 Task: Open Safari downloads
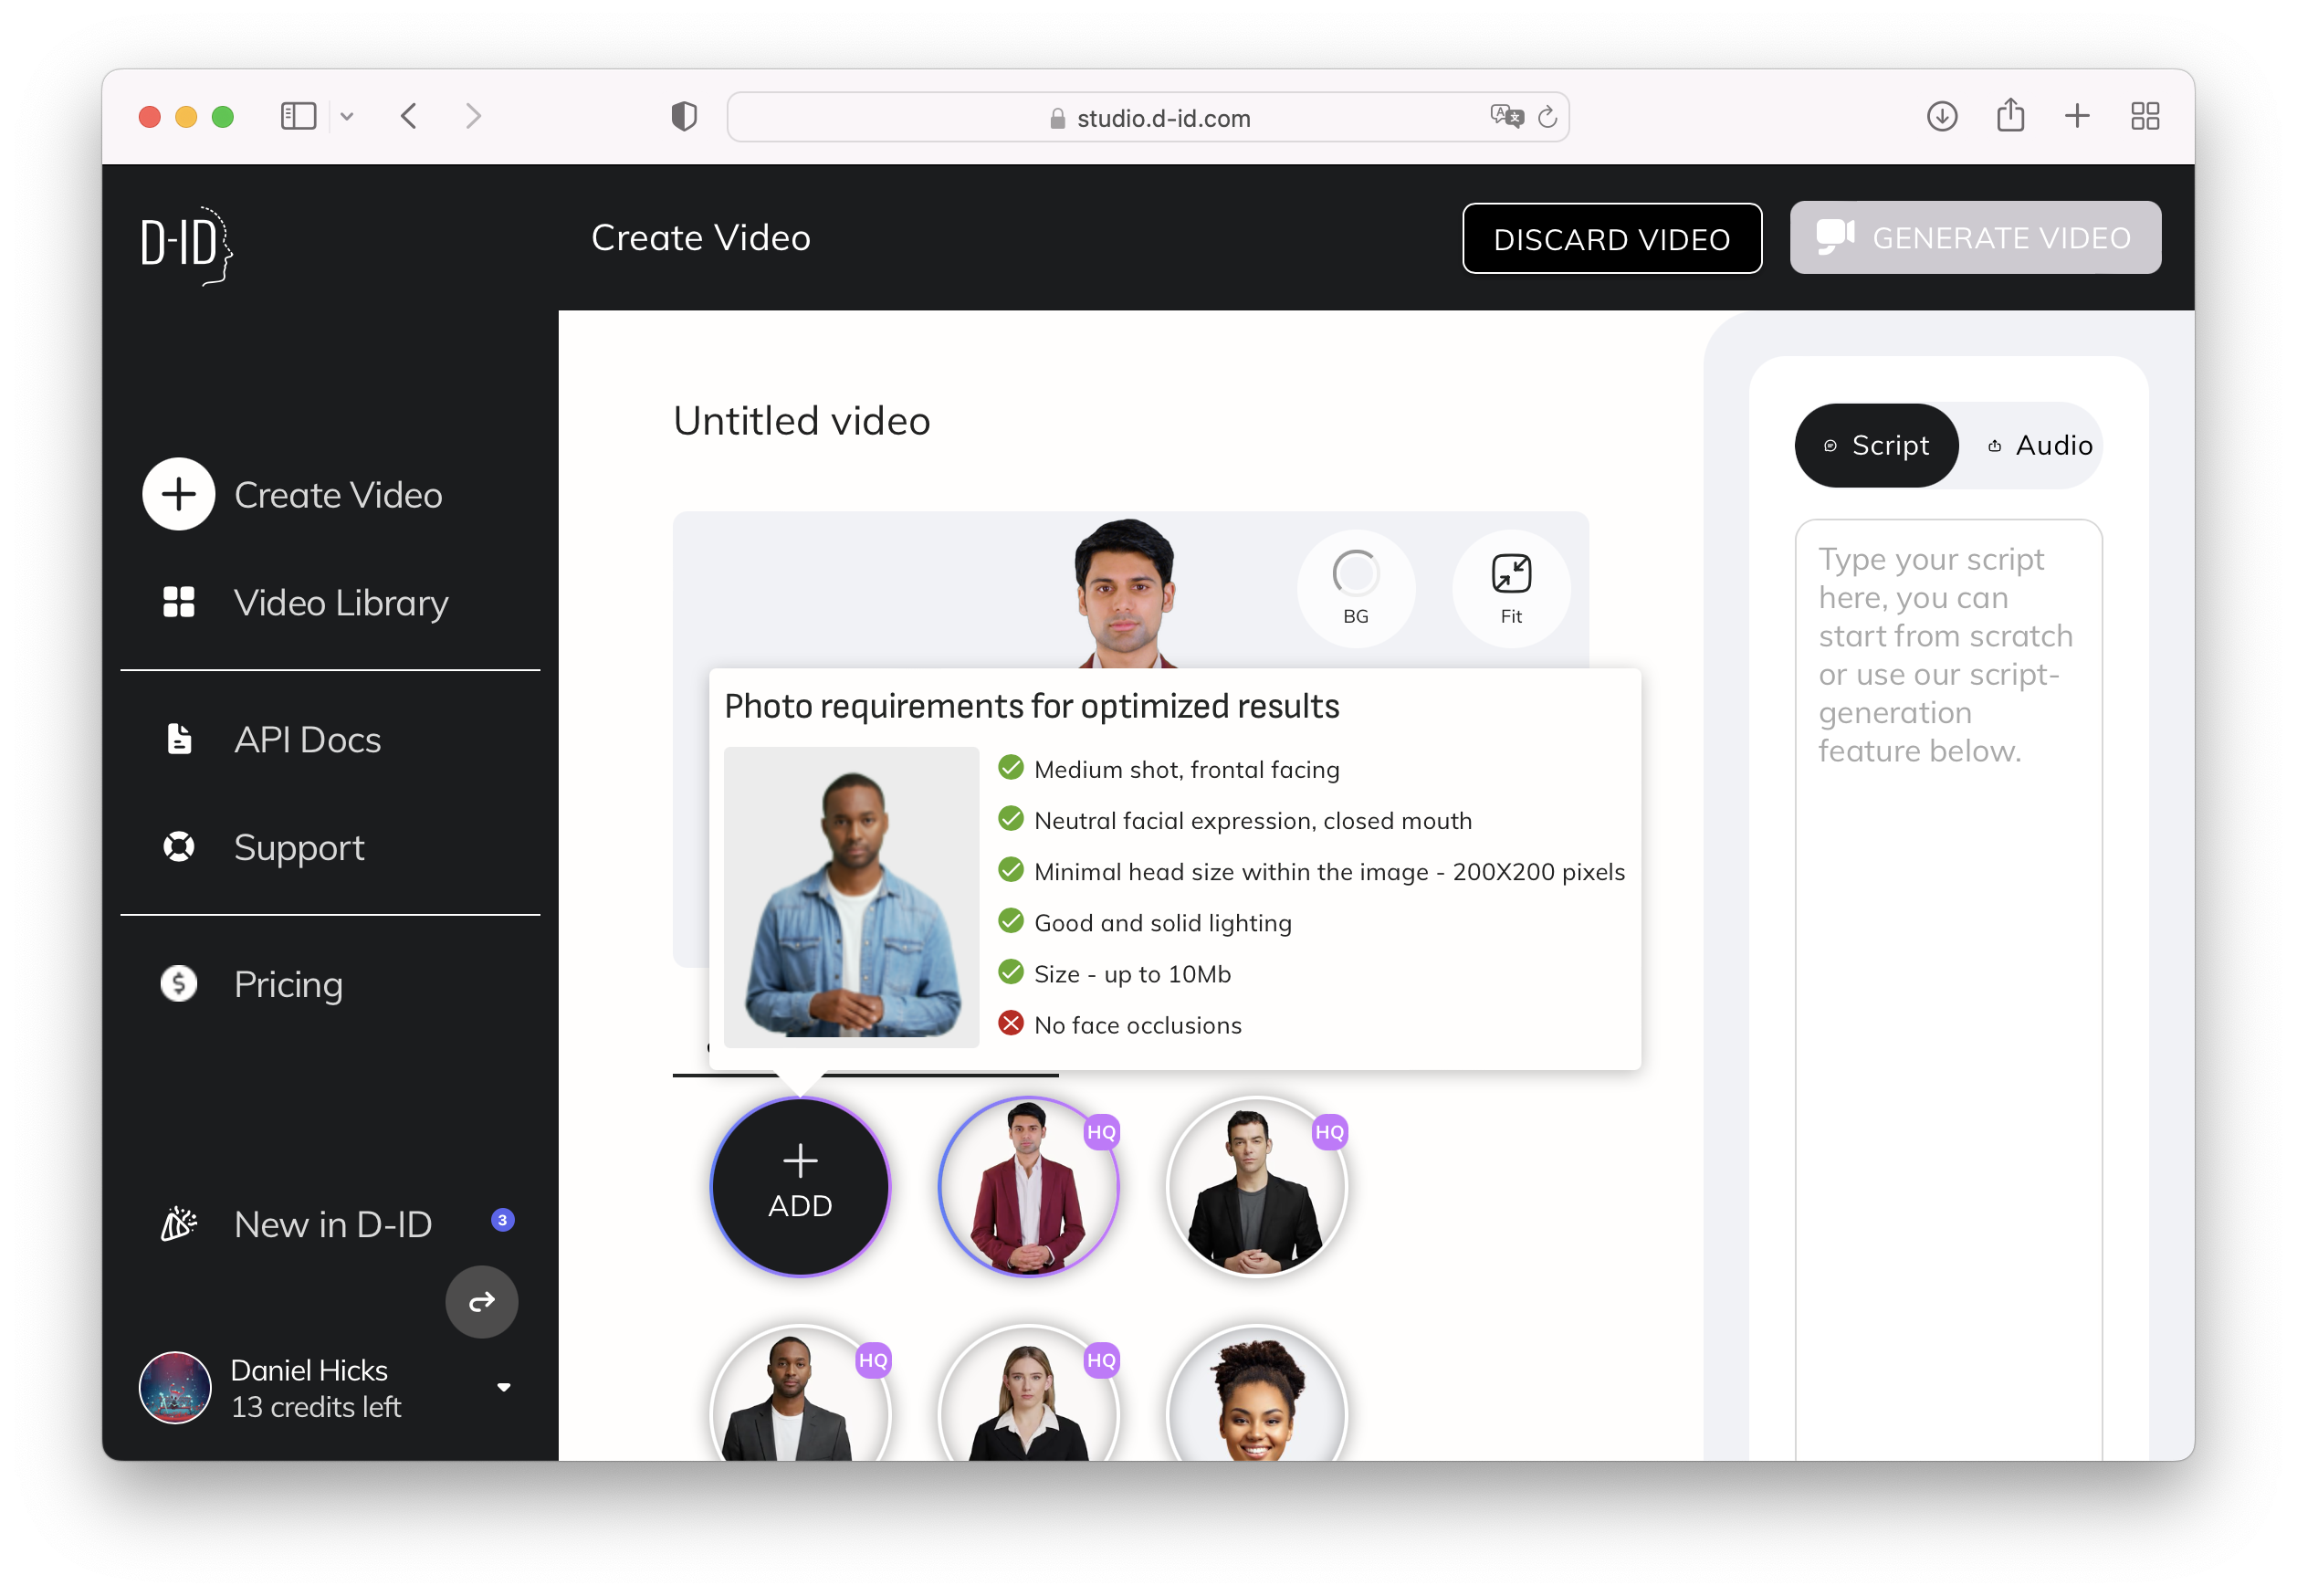pyautogui.click(x=1941, y=116)
